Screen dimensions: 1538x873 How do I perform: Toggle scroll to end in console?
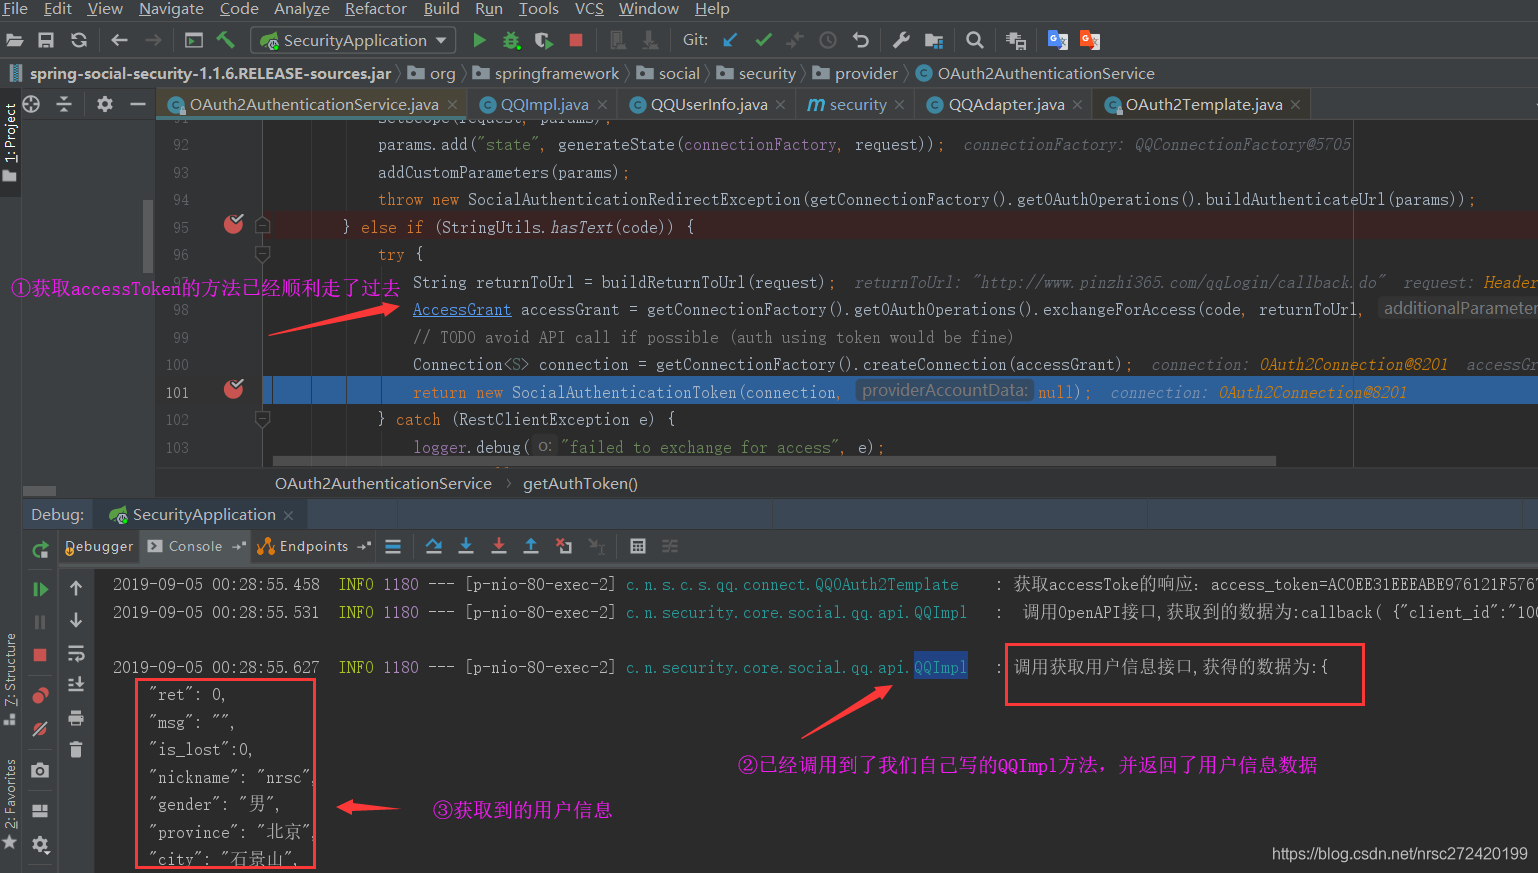76,685
